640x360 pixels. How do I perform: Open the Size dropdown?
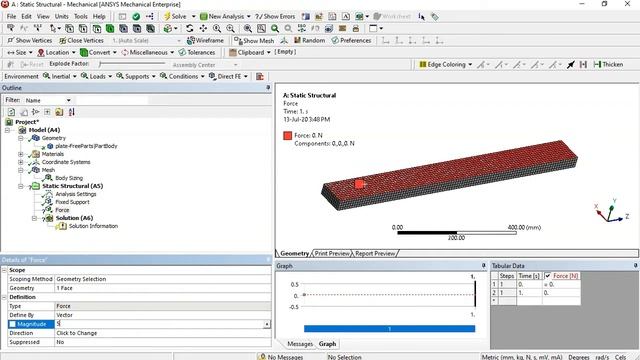click(x=31, y=53)
